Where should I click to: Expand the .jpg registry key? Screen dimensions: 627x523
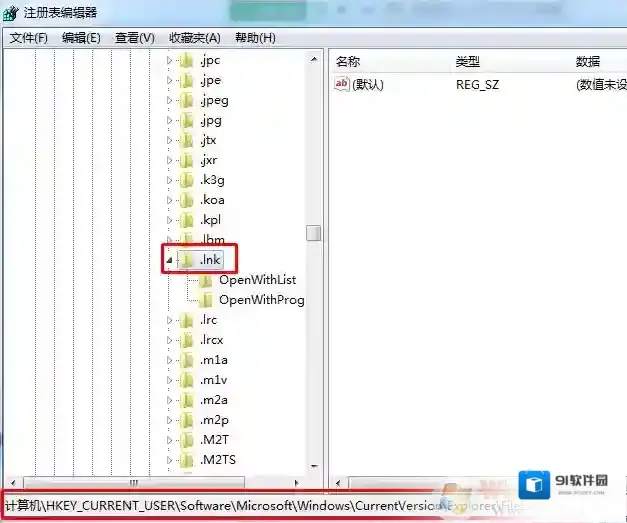[170, 120]
